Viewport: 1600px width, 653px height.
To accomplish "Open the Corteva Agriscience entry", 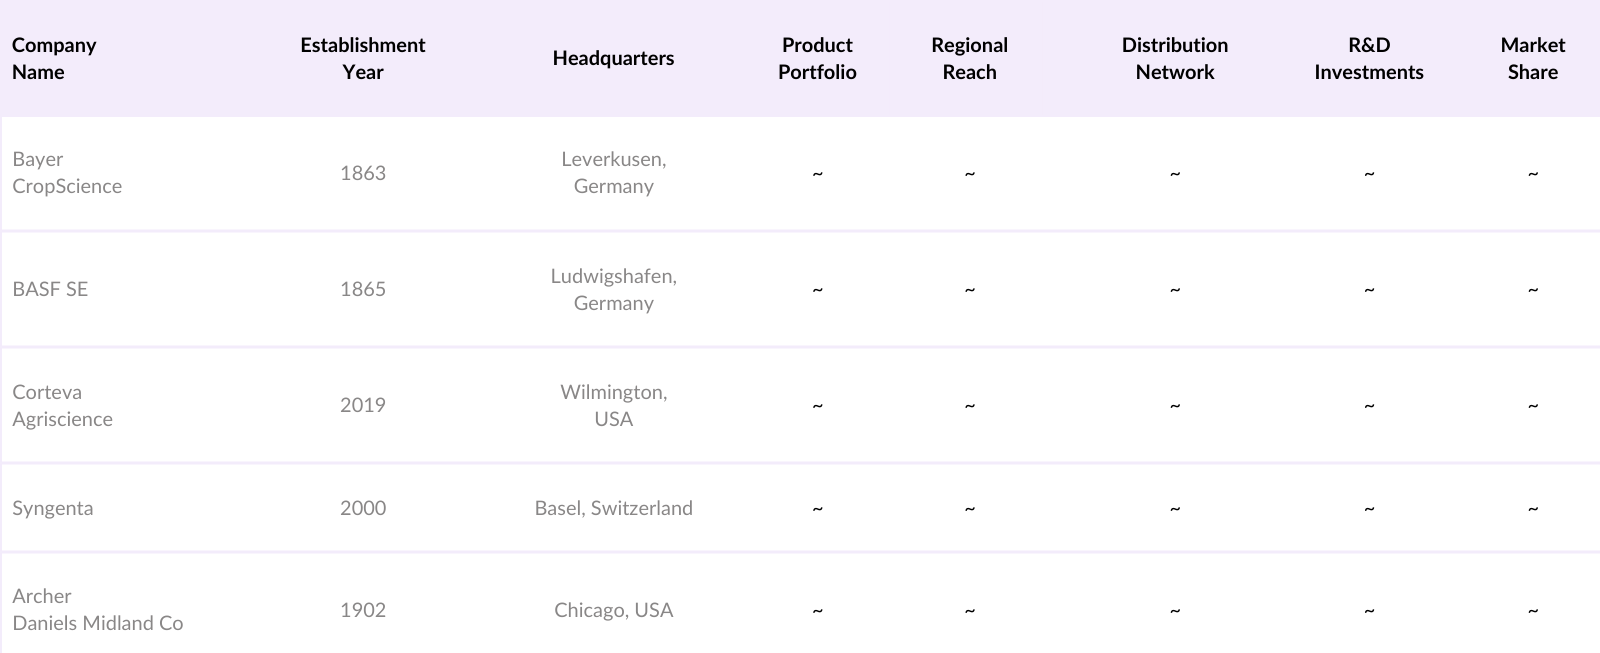I will coord(62,405).
